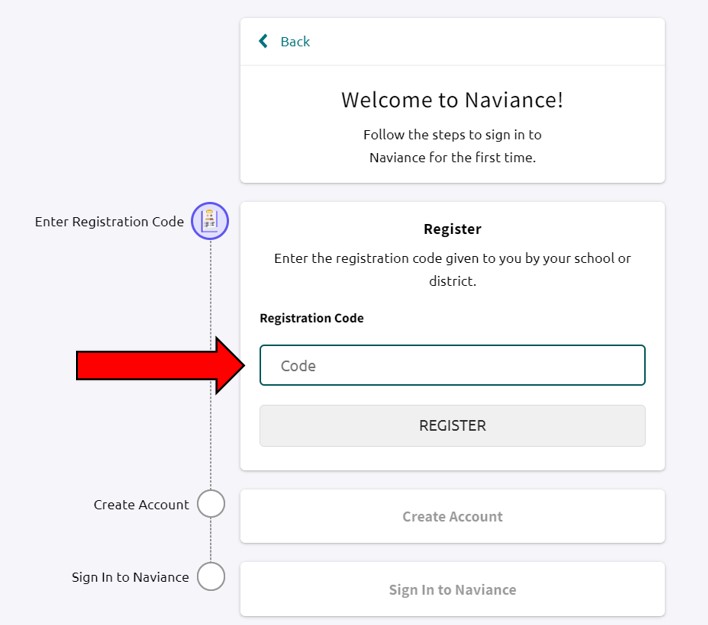The height and width of the screenshot is (625, 708).
Task: Focus the Code input field
Action: 452,366
